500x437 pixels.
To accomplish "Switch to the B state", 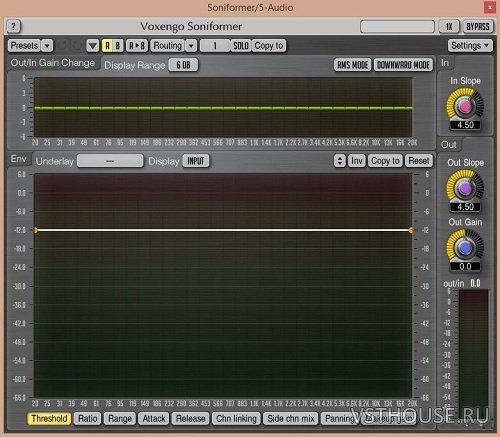I will click(x=117, y=46).
